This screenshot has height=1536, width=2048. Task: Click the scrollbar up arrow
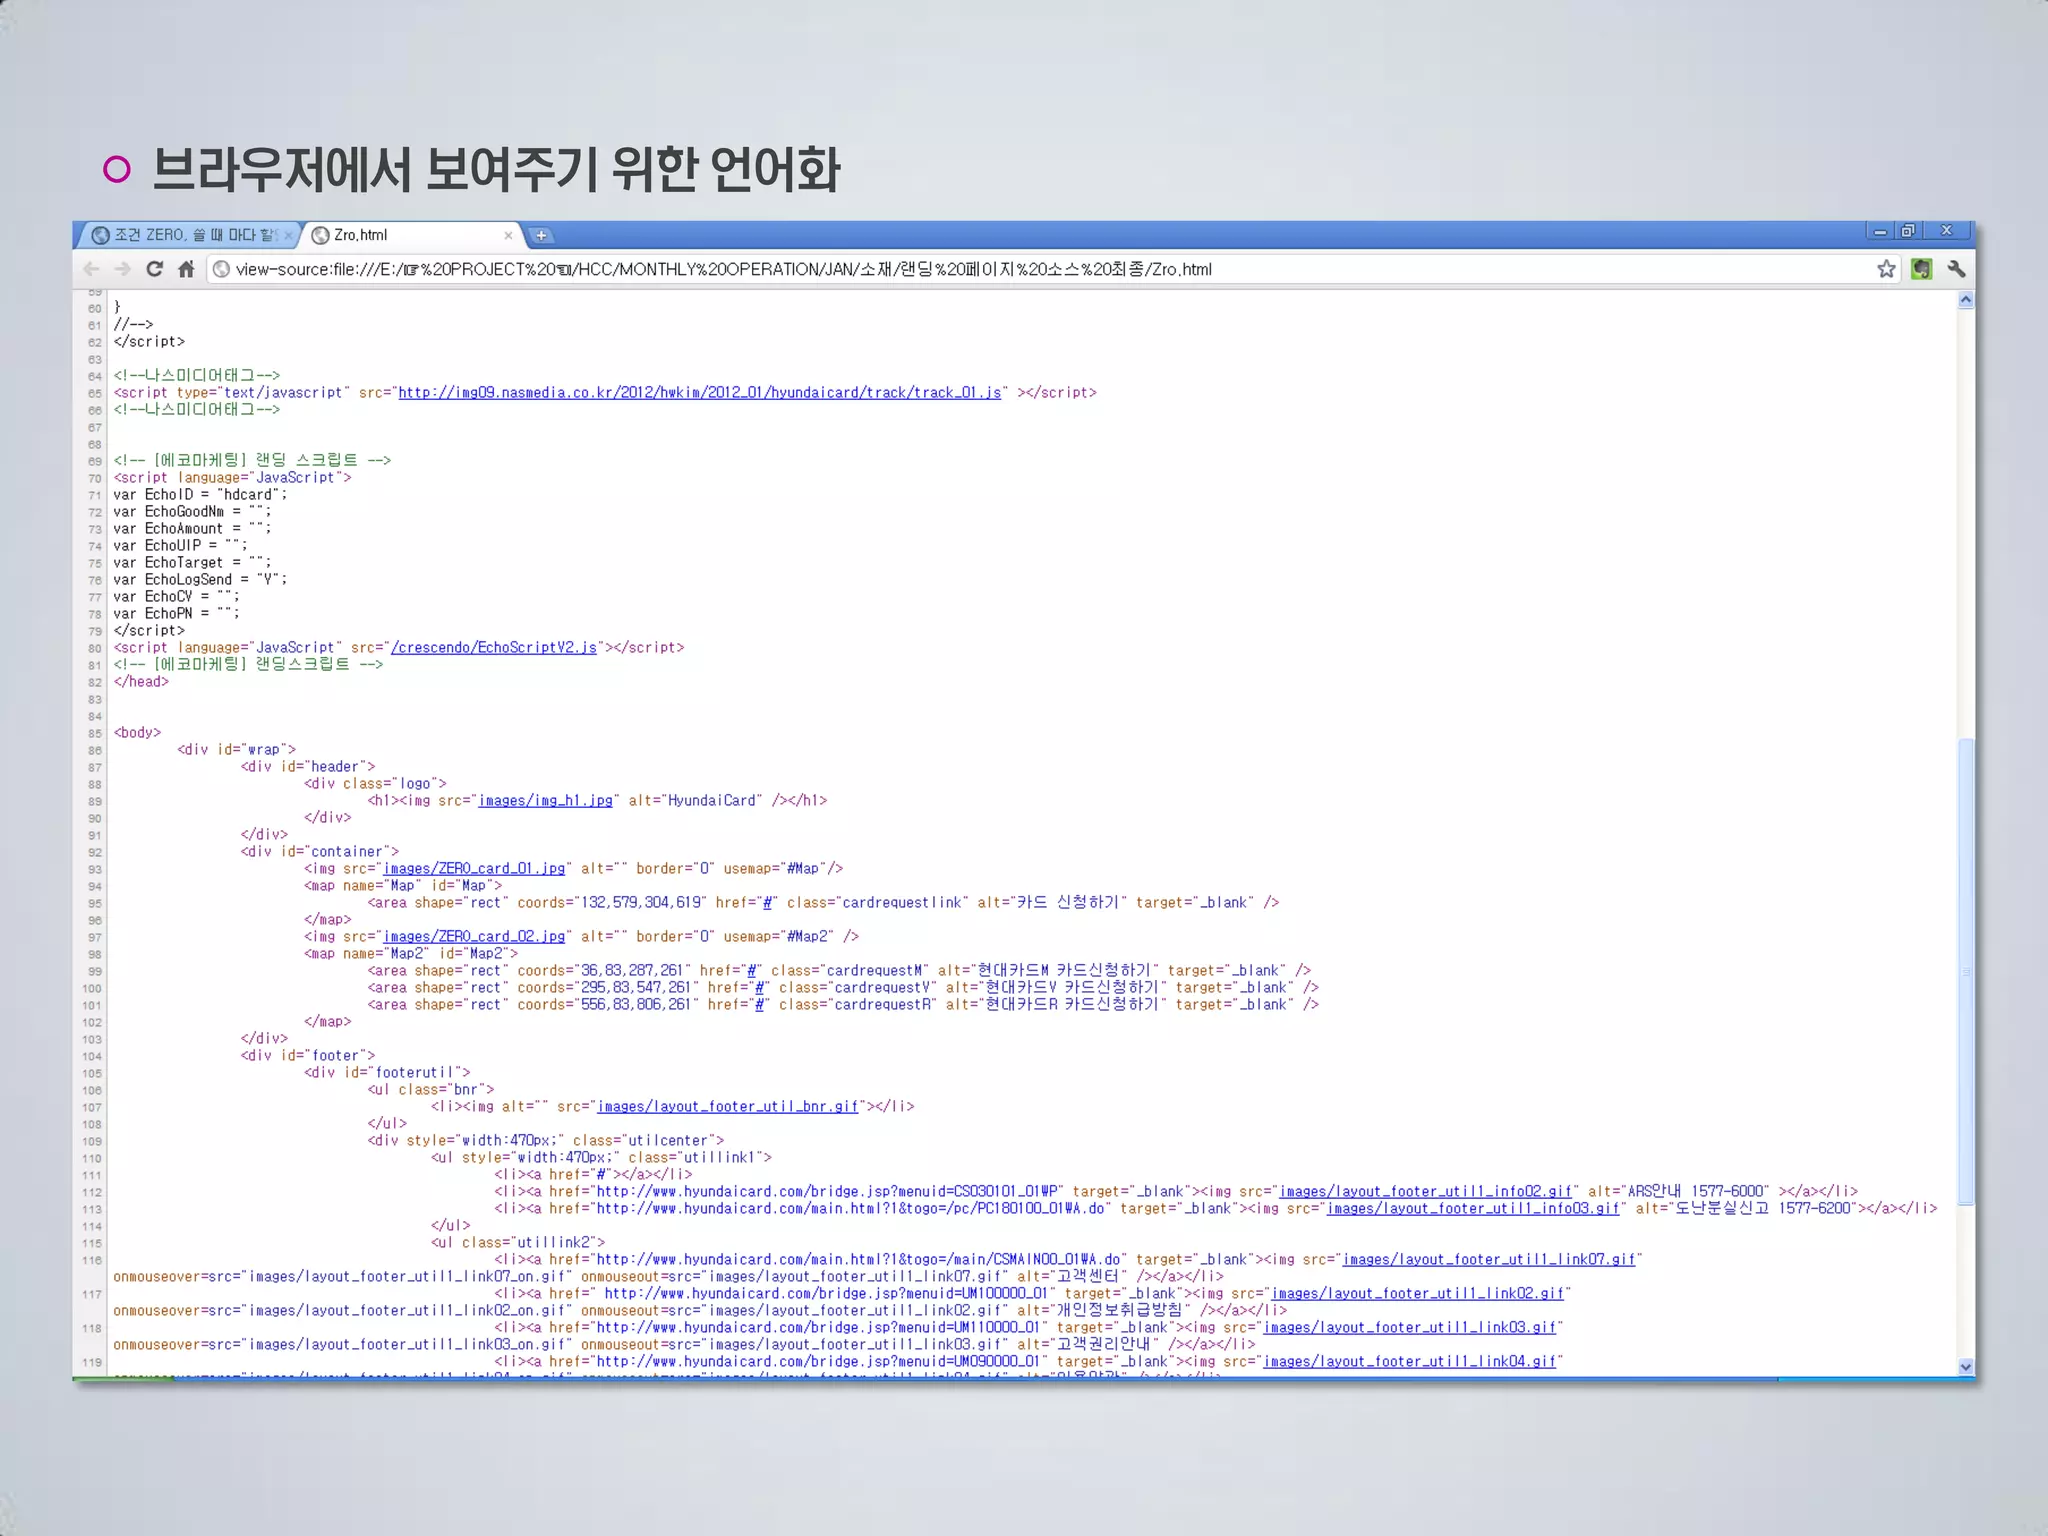[1965, 300]
